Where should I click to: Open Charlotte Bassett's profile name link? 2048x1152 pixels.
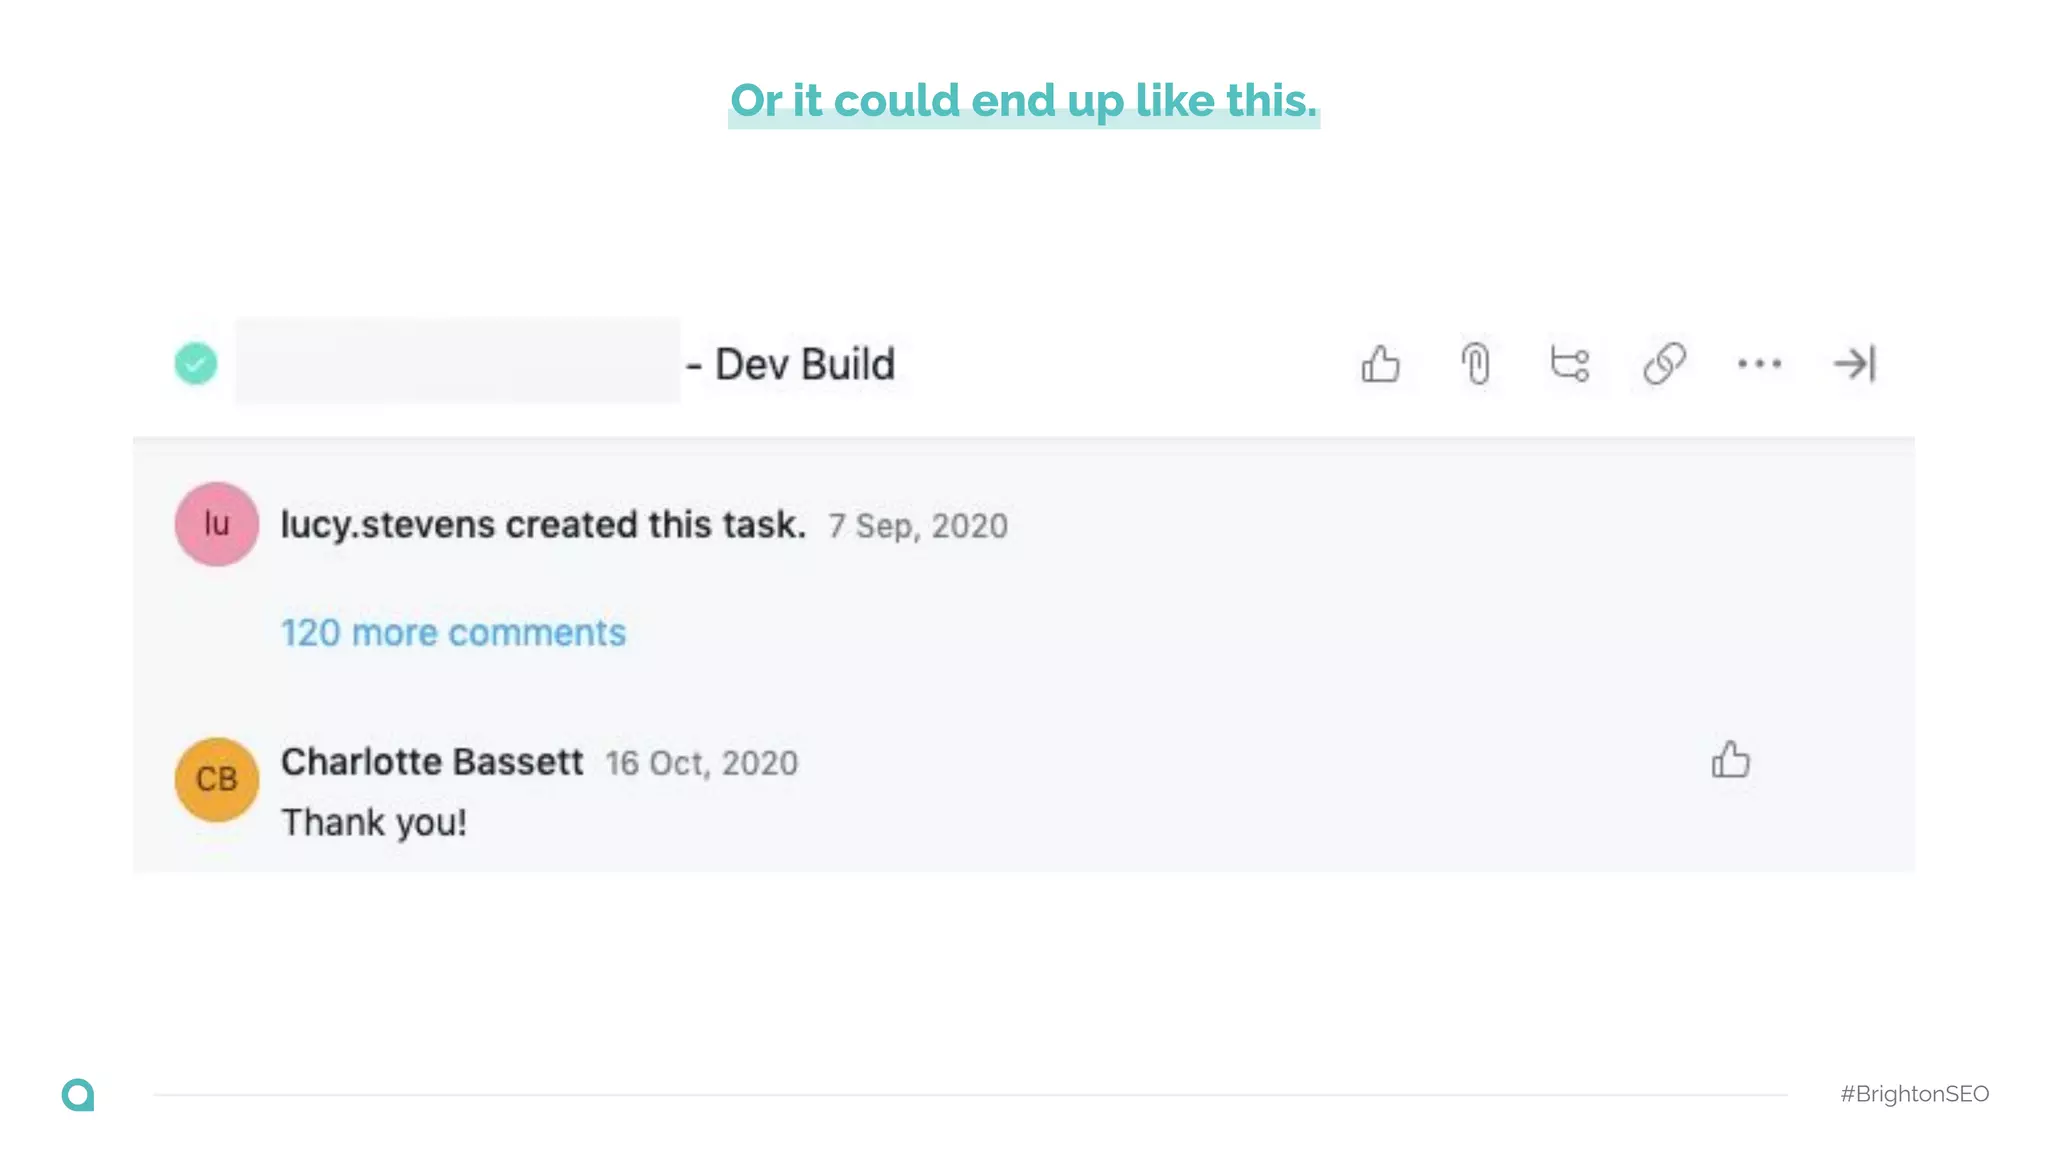pos(432,762)
